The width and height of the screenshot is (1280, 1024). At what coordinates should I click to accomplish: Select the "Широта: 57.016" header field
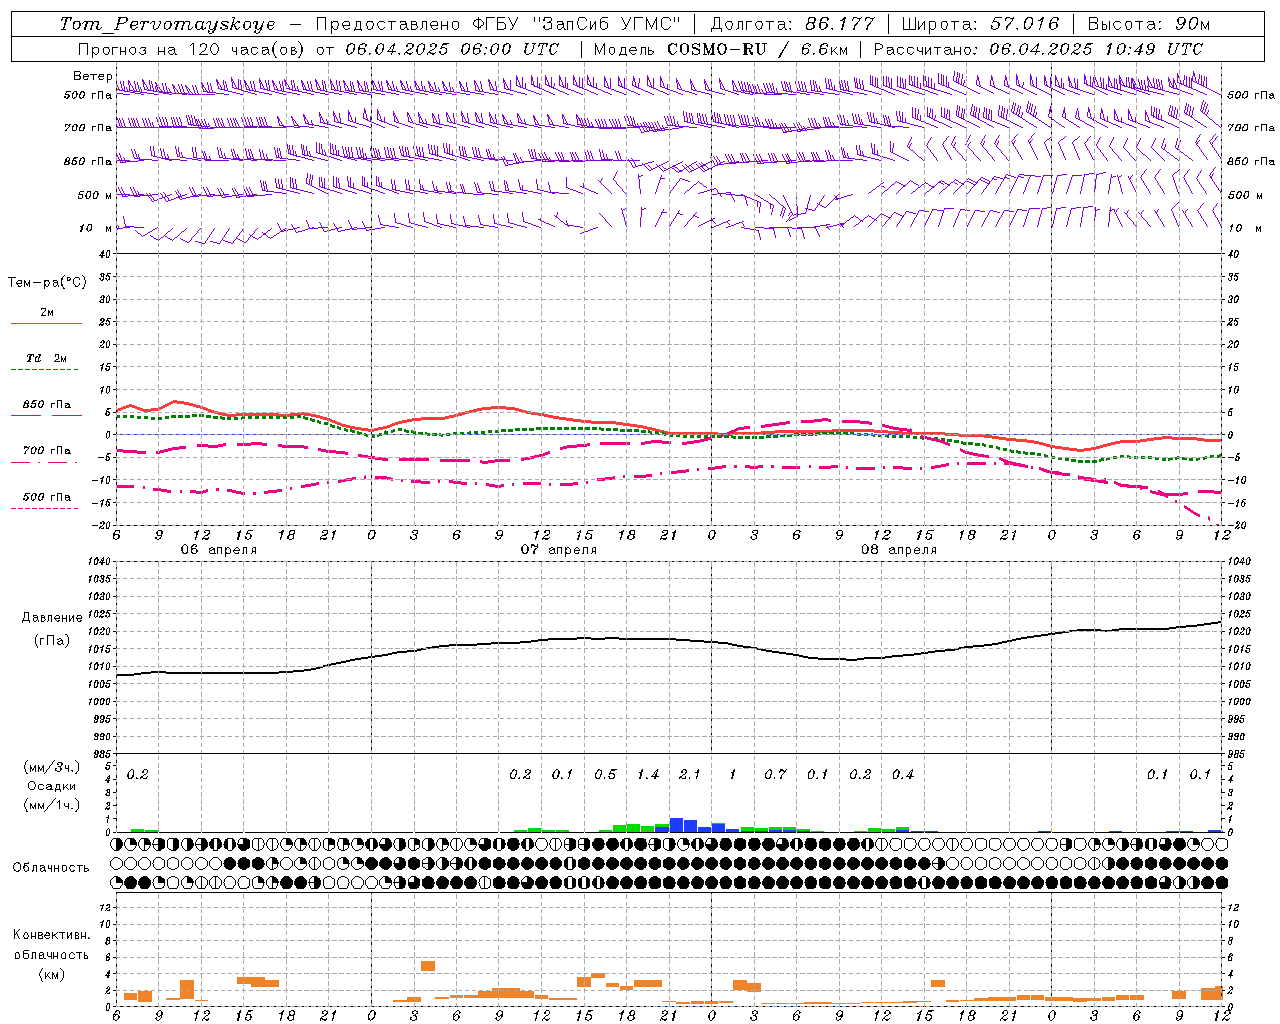[980, 24]
